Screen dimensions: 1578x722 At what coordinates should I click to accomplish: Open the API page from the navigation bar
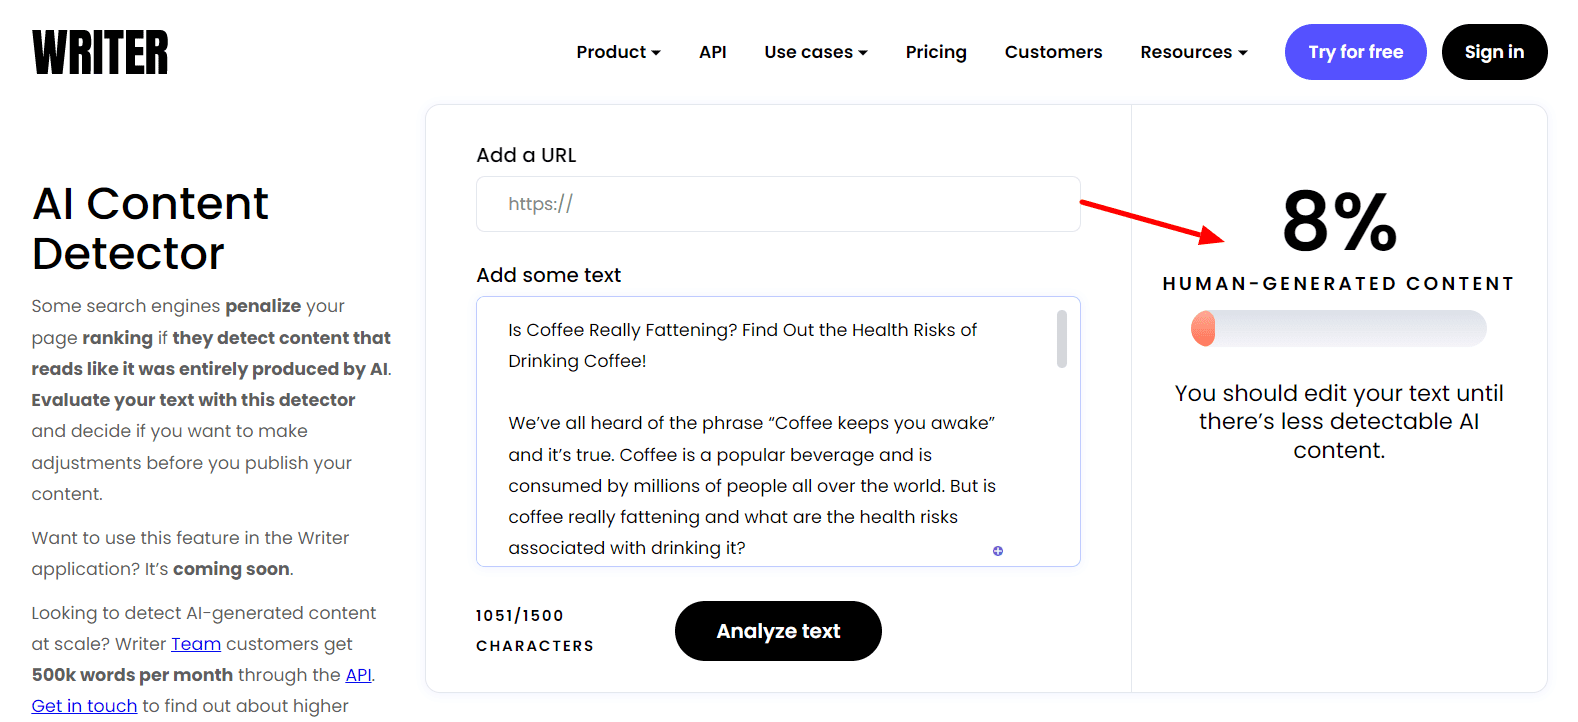(x=712, y=52)
